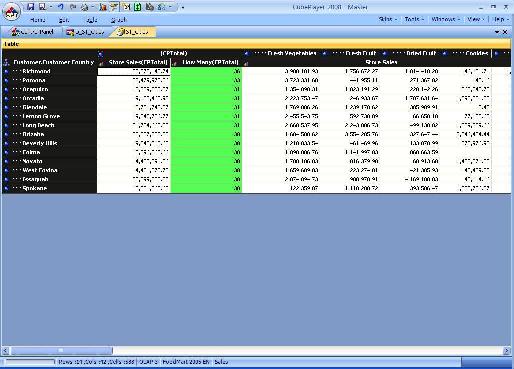Open the View menu

pos(475,19)
